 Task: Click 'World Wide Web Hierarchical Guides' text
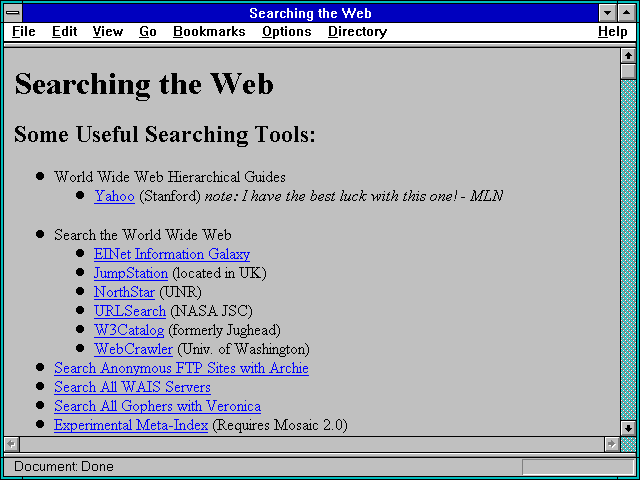[x=170, y=177]
